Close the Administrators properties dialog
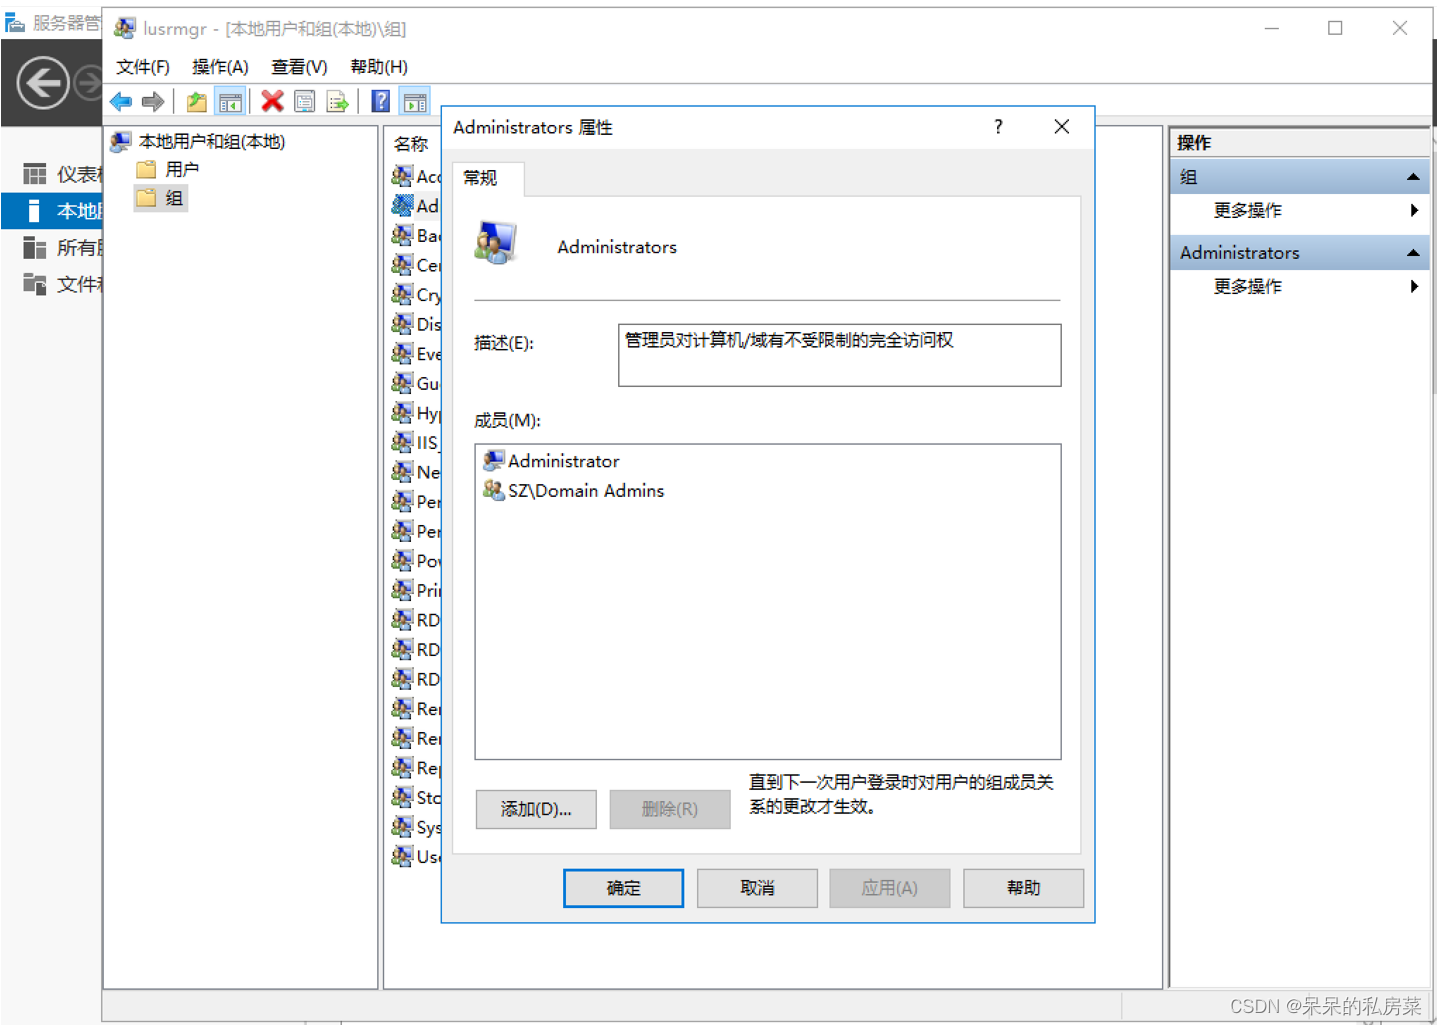Viewport: 1437px width, 1025px height. (x=1062, y=127)
